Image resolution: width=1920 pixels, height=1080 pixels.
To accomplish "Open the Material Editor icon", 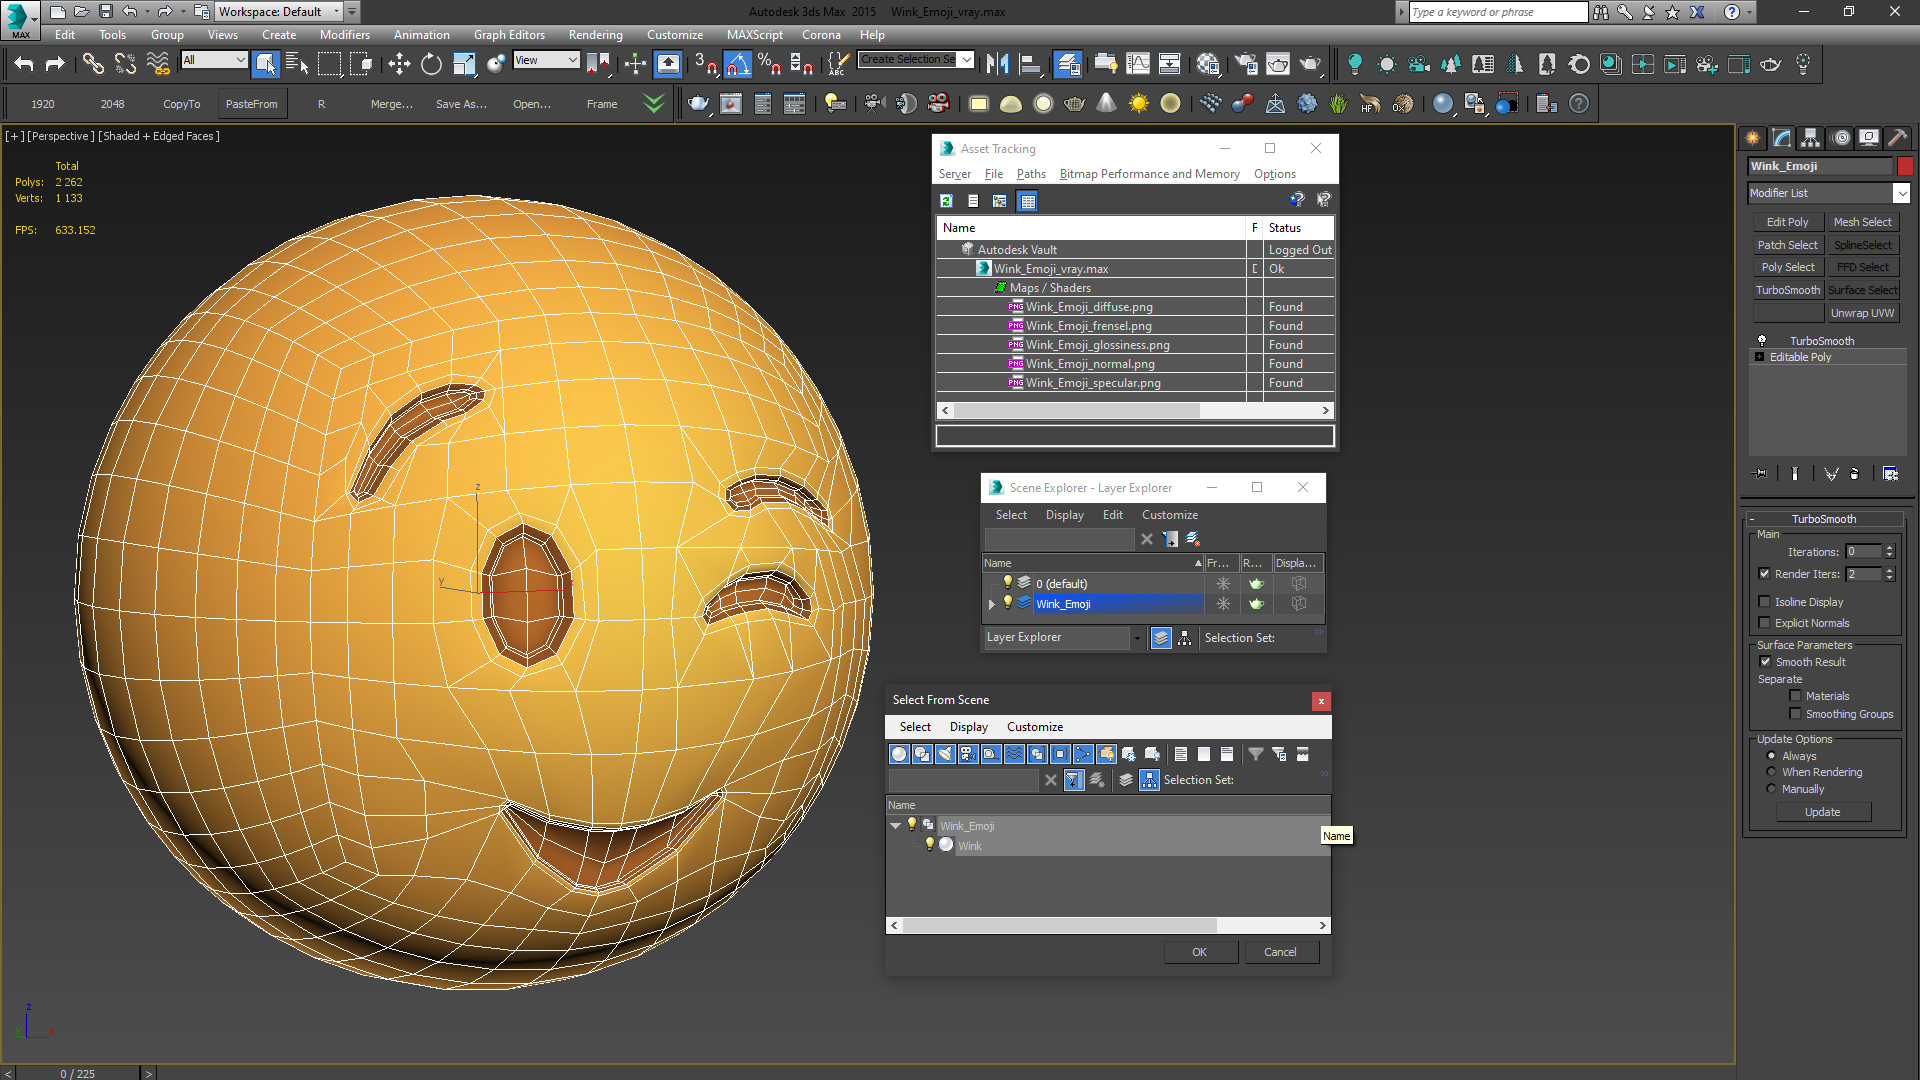I will point(1208,64).
